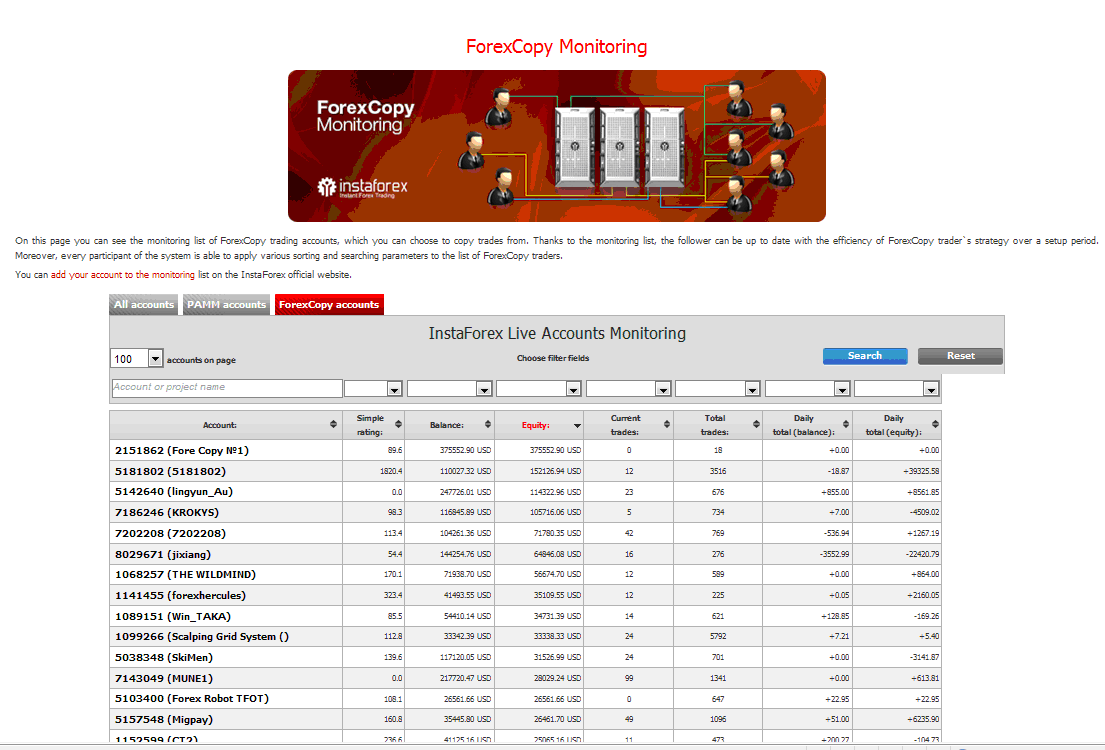The height and width of the screenshot is (750, 1105).
Task: Open account 5181802 (5181802)
Action: click(171, 472)
